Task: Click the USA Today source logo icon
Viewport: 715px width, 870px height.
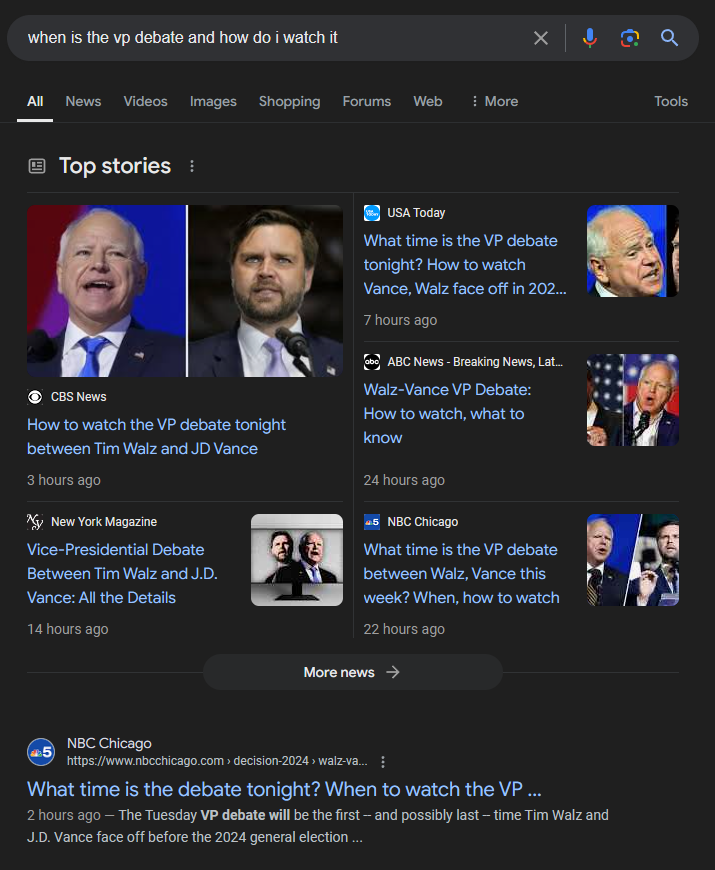Action: 372,213
